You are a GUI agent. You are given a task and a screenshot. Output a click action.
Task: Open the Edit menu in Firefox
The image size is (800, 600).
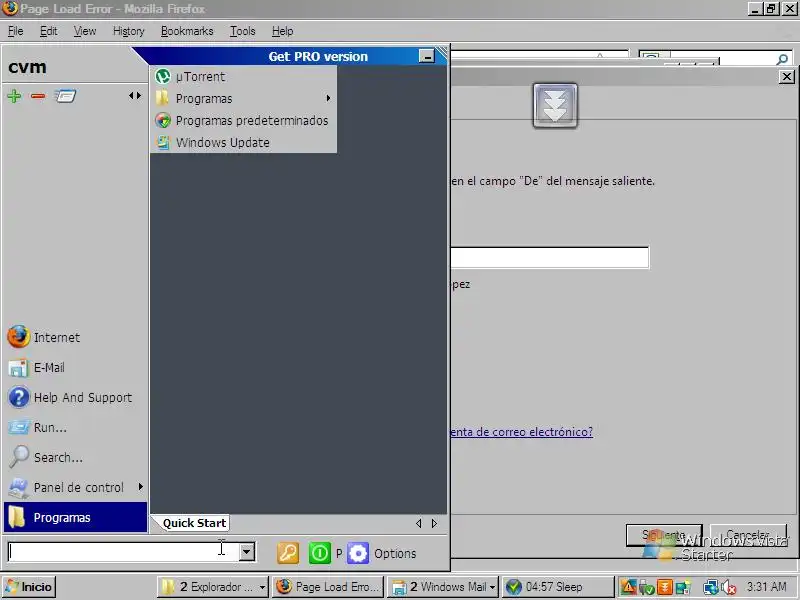[x=48, y=31]
